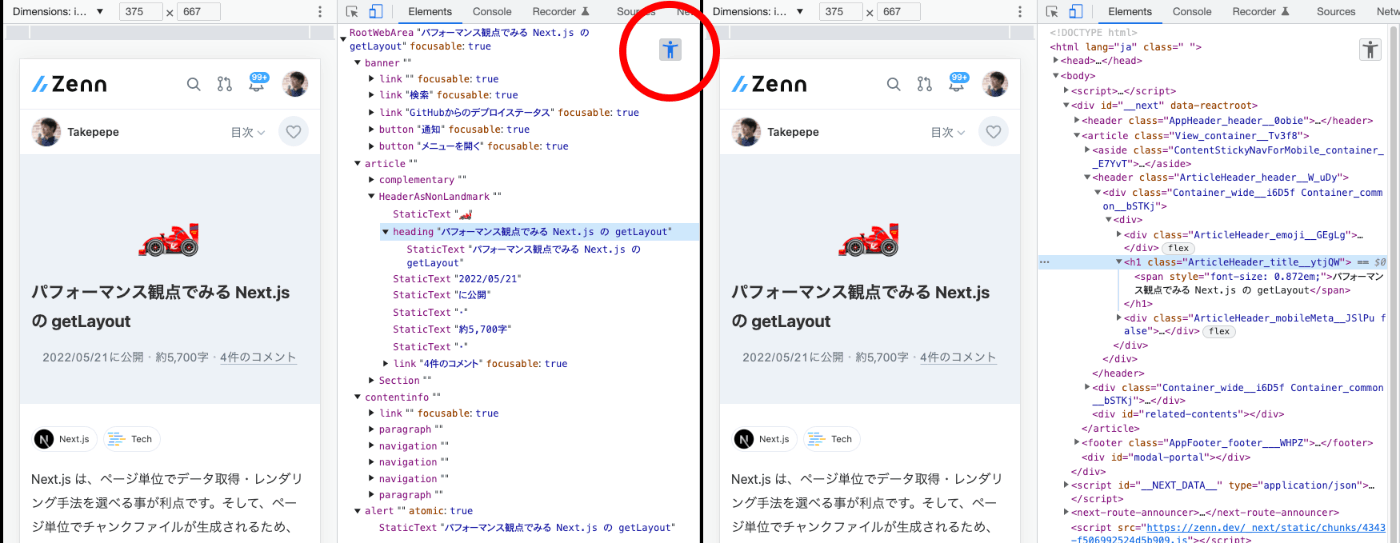Toggle device toolbar icon in the accessibility-tree DevTools
The width and height of the screenshot is (1400, 543).
(376, 12)
